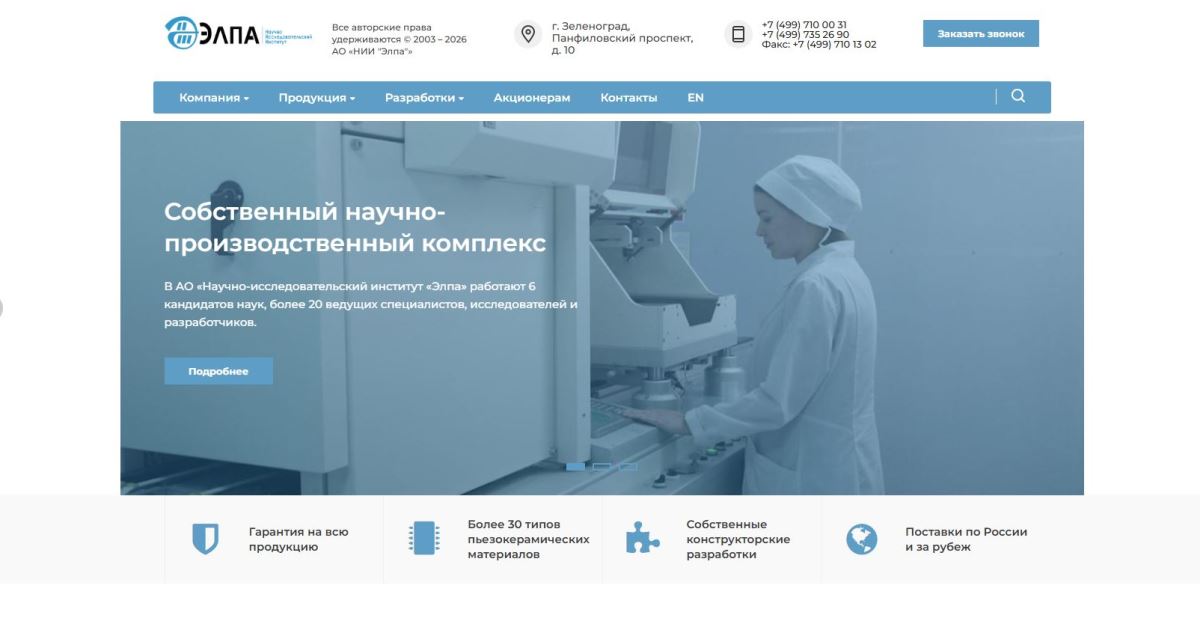Click the globe deliveries icon
Image resolution: width=1200 pixels, height=630 pixels.
[861, 539]
